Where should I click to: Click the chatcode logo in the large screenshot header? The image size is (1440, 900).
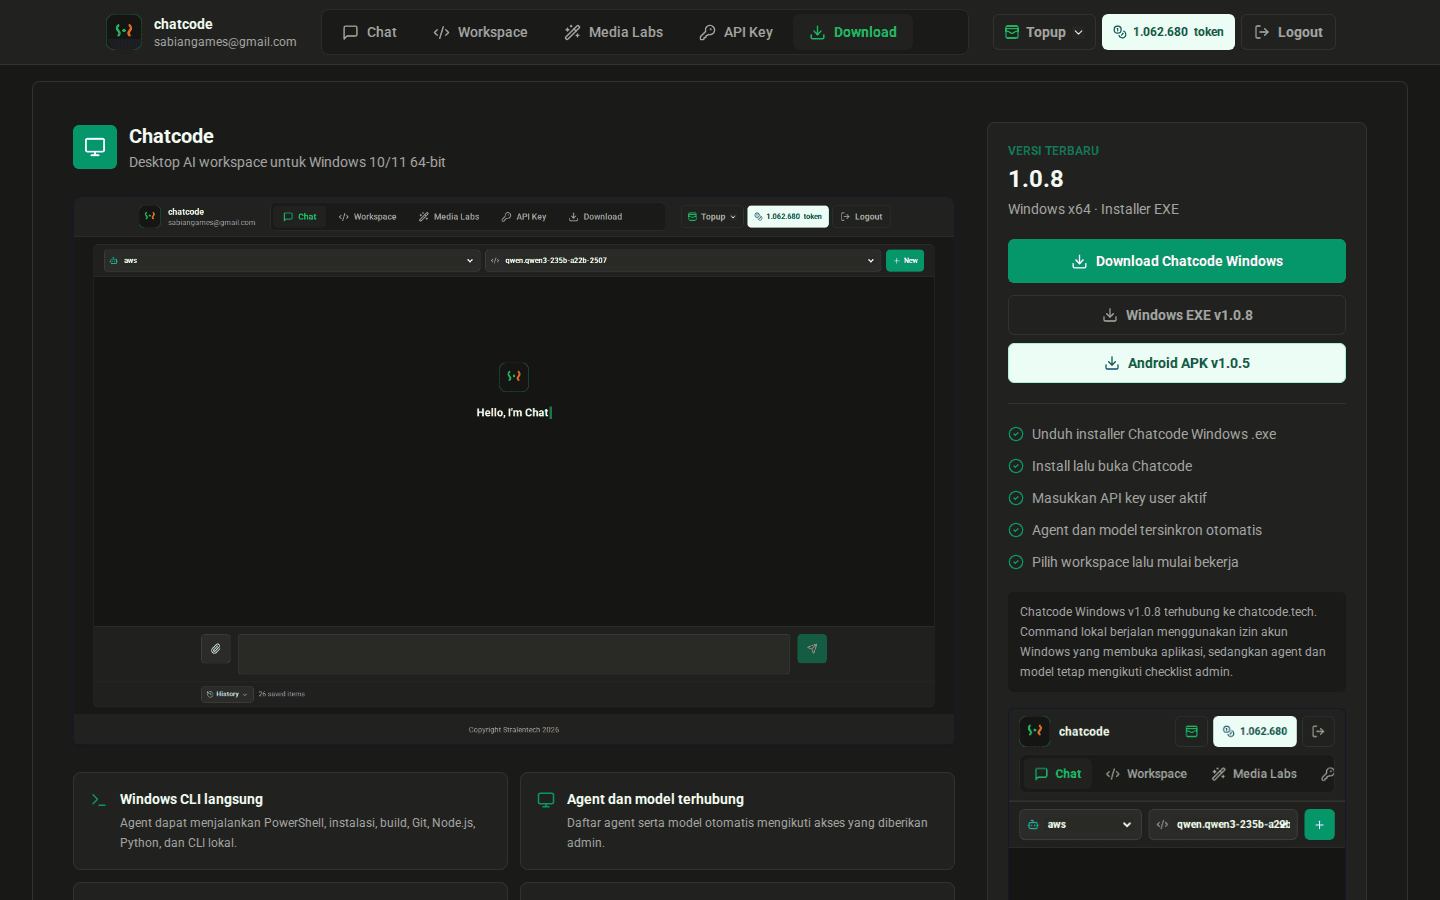click(150, 216)
